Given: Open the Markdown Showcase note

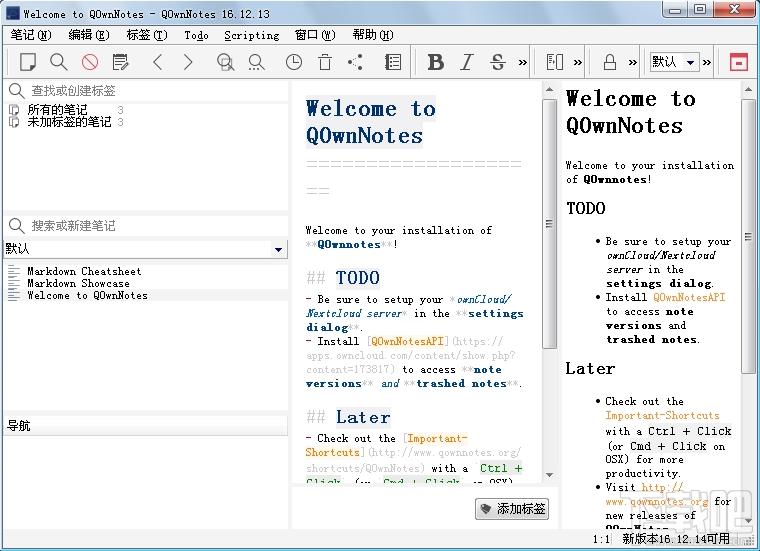Looking at the screenshot, I should (x=78, y=283).
